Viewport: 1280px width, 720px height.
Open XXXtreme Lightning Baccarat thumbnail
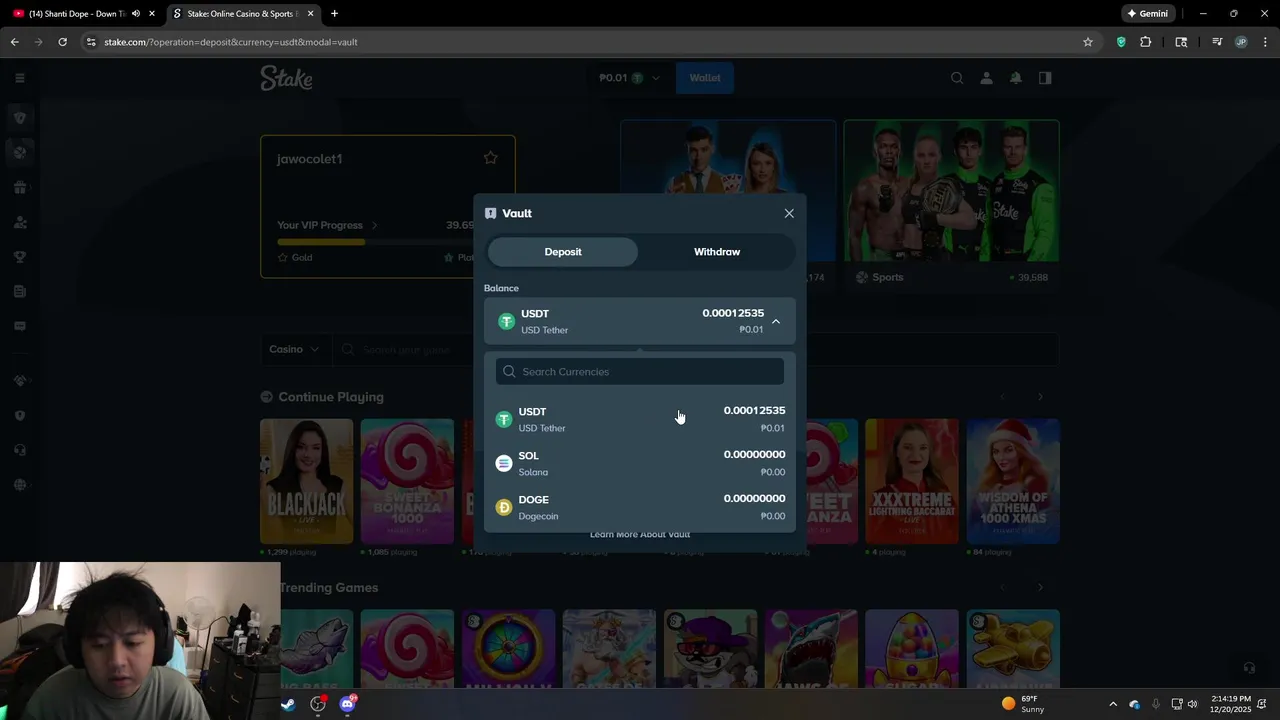coord(912,481)
